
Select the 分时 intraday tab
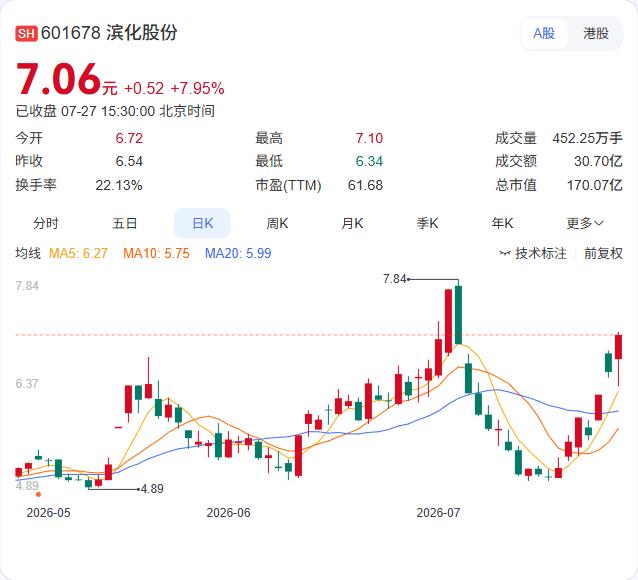(46, 223)
